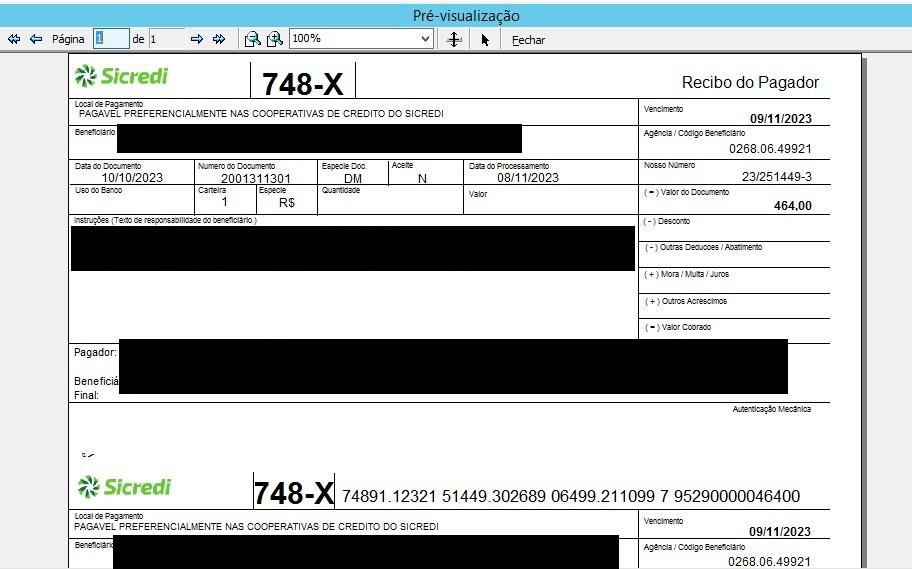
Task: Click the document value 464,00
Action: click(x=792, y=205)
